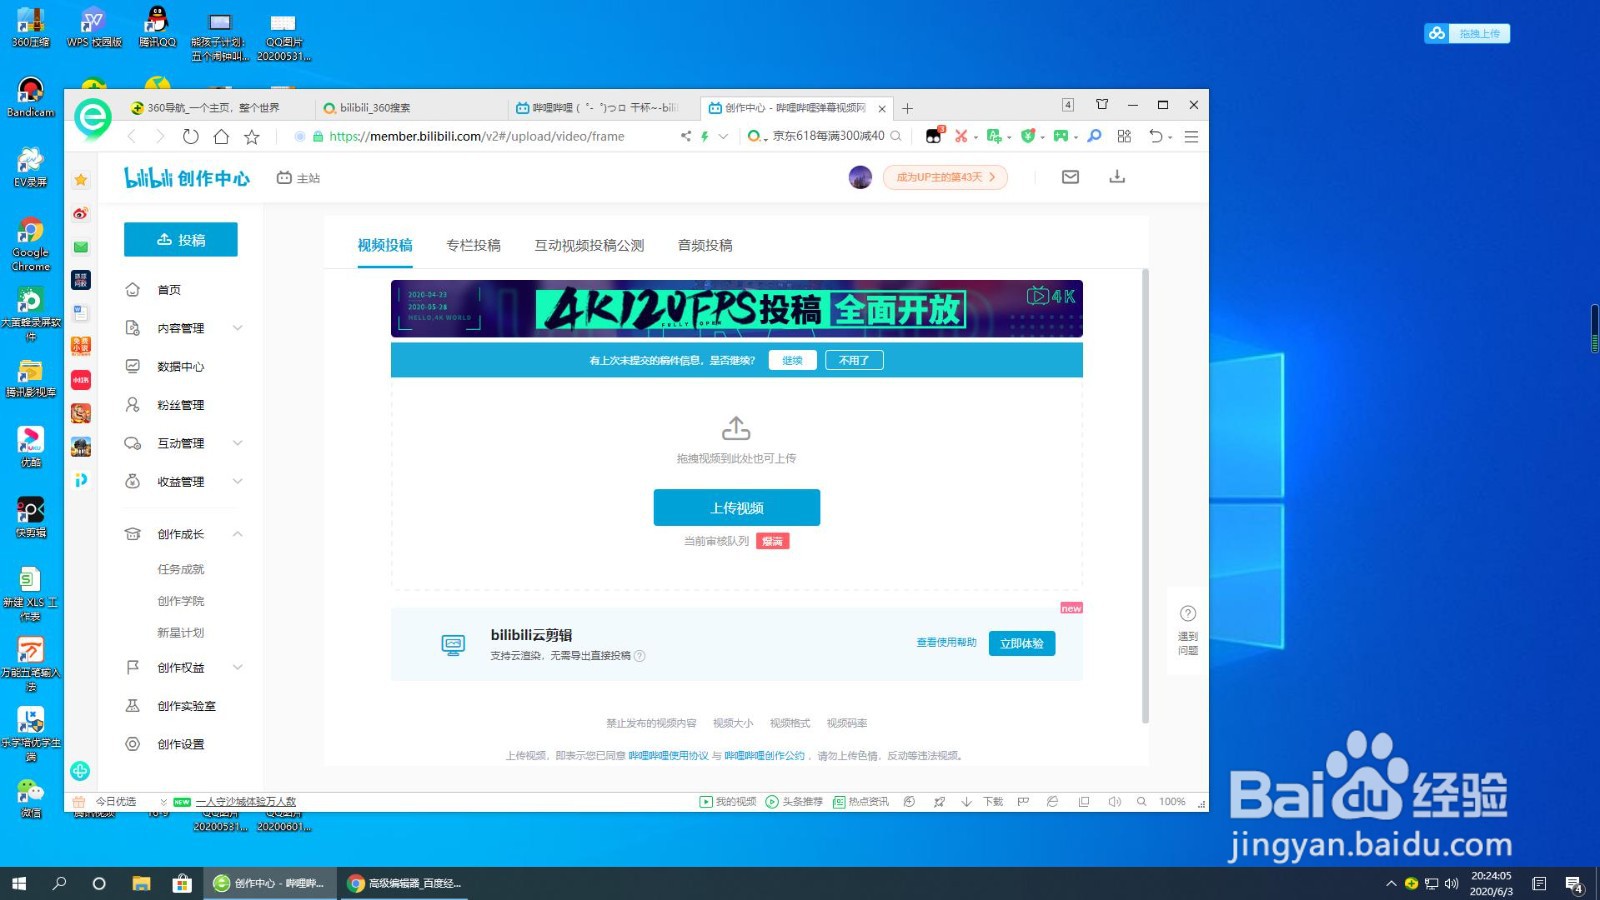
Task: Open the shopping protection shield icon
Action: tap(1027, 136)
